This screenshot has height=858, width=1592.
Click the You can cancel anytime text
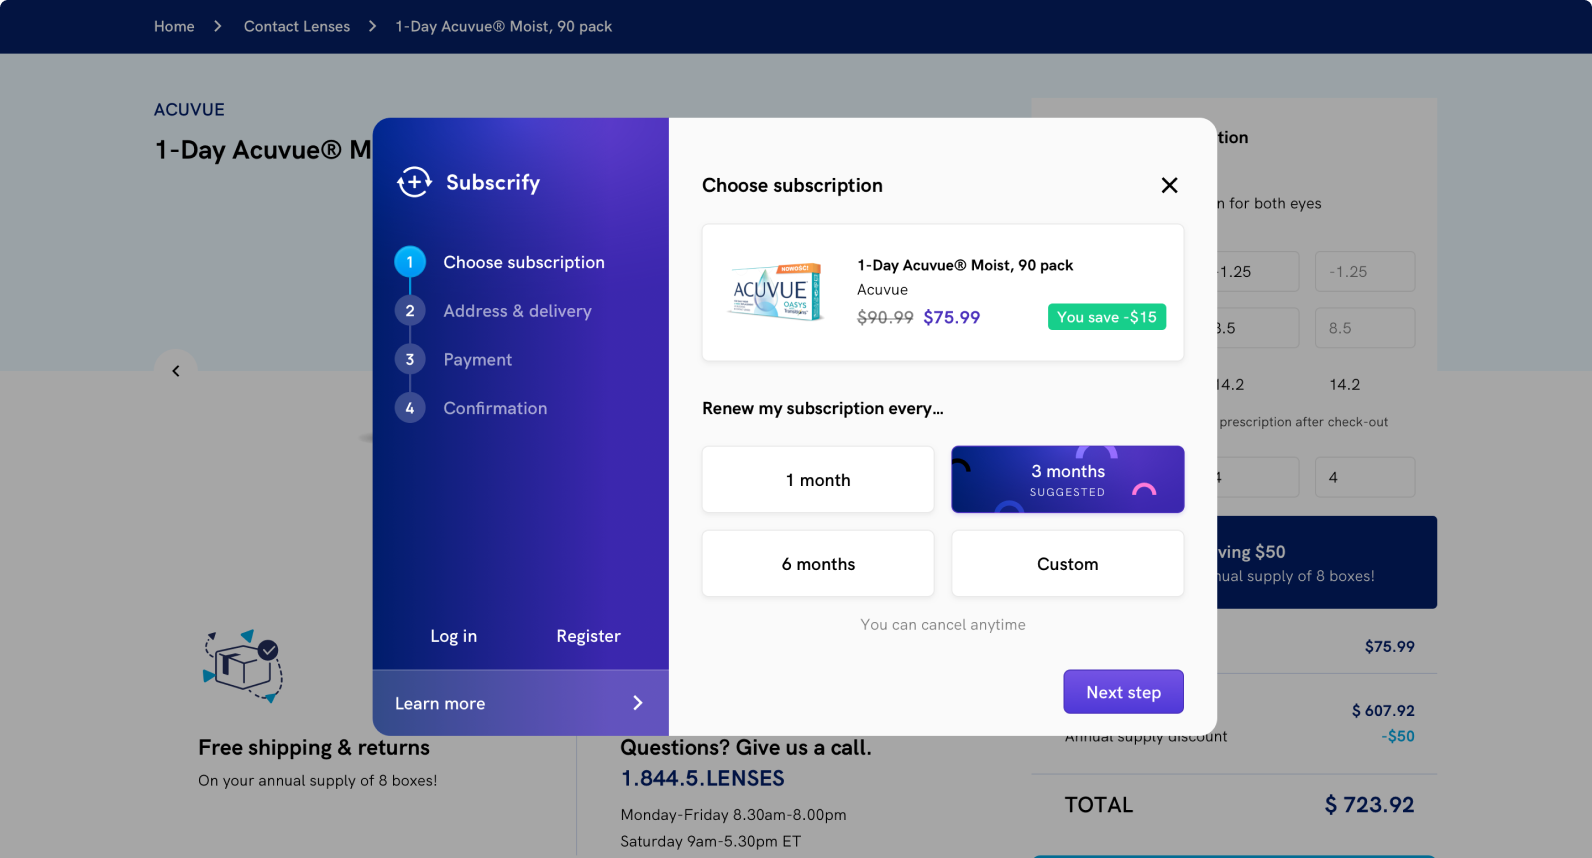943,625
